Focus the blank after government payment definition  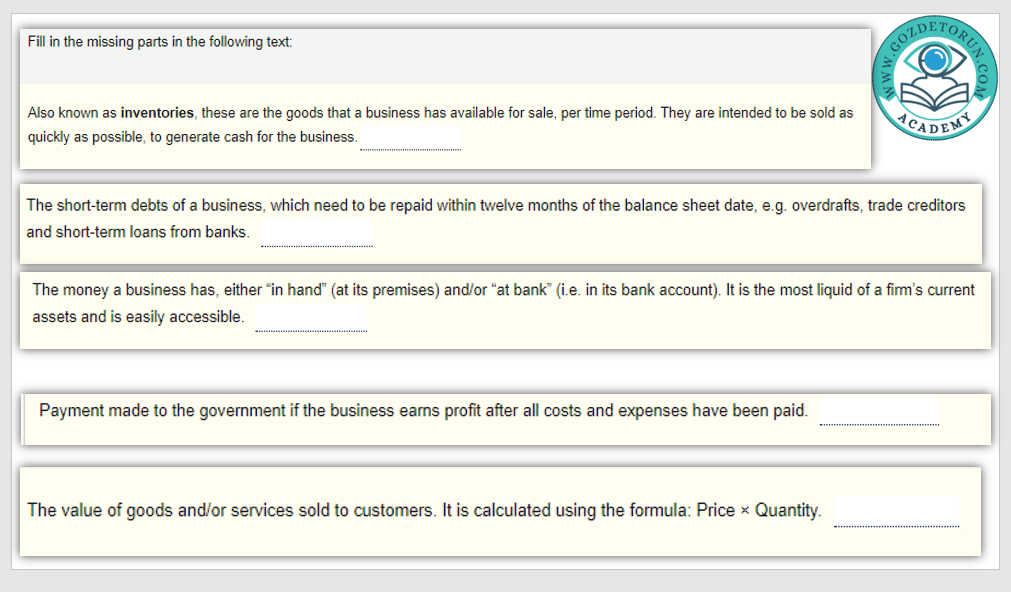(x=879, y=412)
